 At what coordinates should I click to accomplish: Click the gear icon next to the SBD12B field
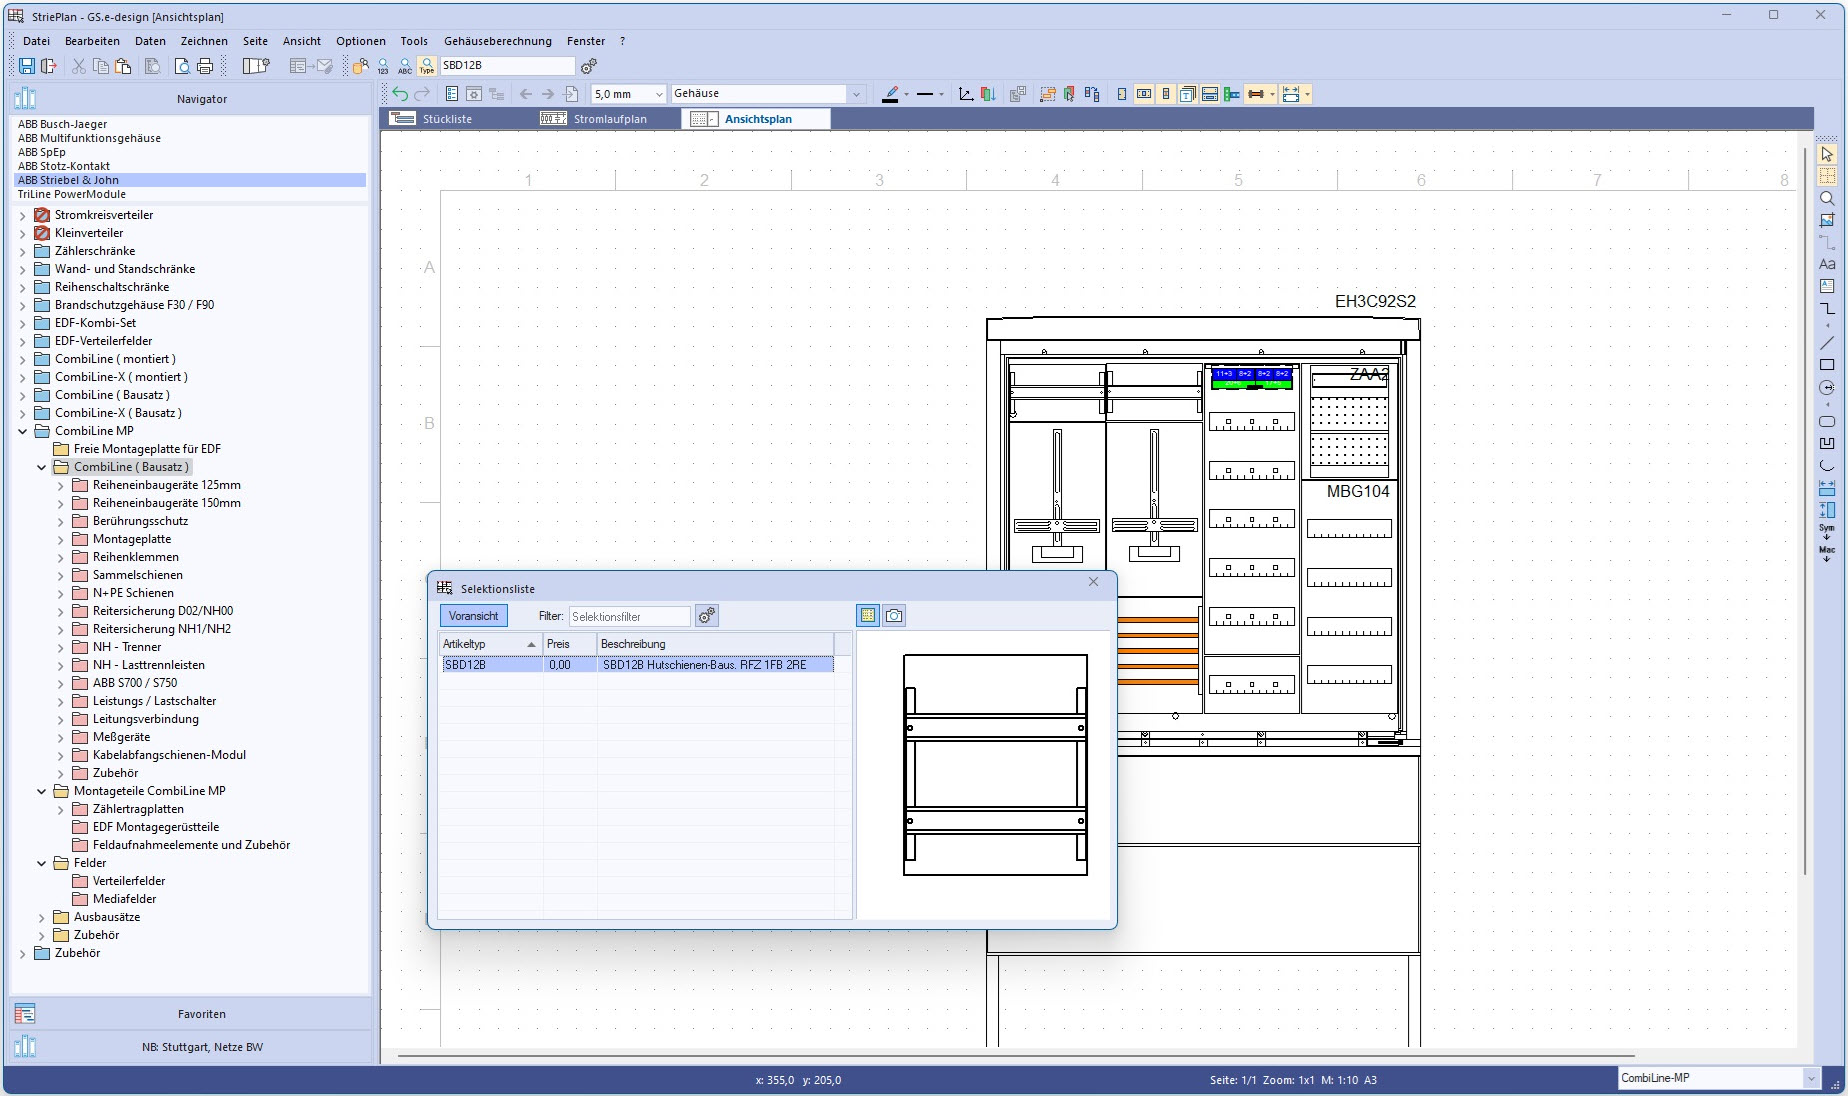point(589,66)
